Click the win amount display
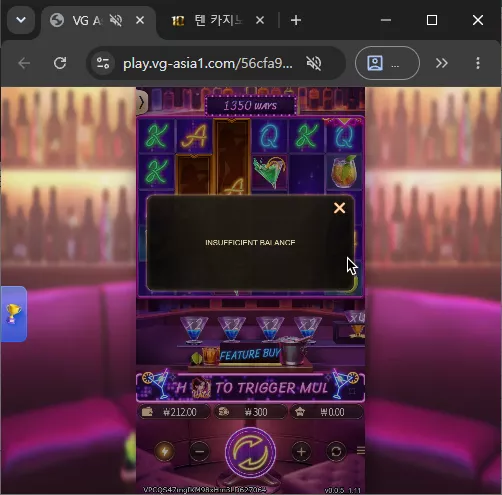The image size is (502, 495). pyautogui.click(x=327, y=412)
